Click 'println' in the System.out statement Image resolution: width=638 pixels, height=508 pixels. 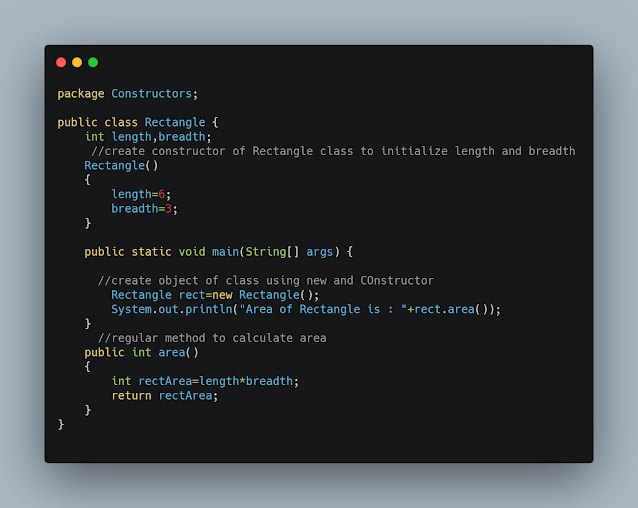coord(209,310)
